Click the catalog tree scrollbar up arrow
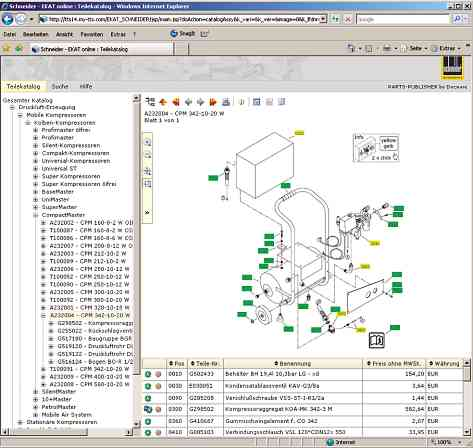 [x=136, y=98]
